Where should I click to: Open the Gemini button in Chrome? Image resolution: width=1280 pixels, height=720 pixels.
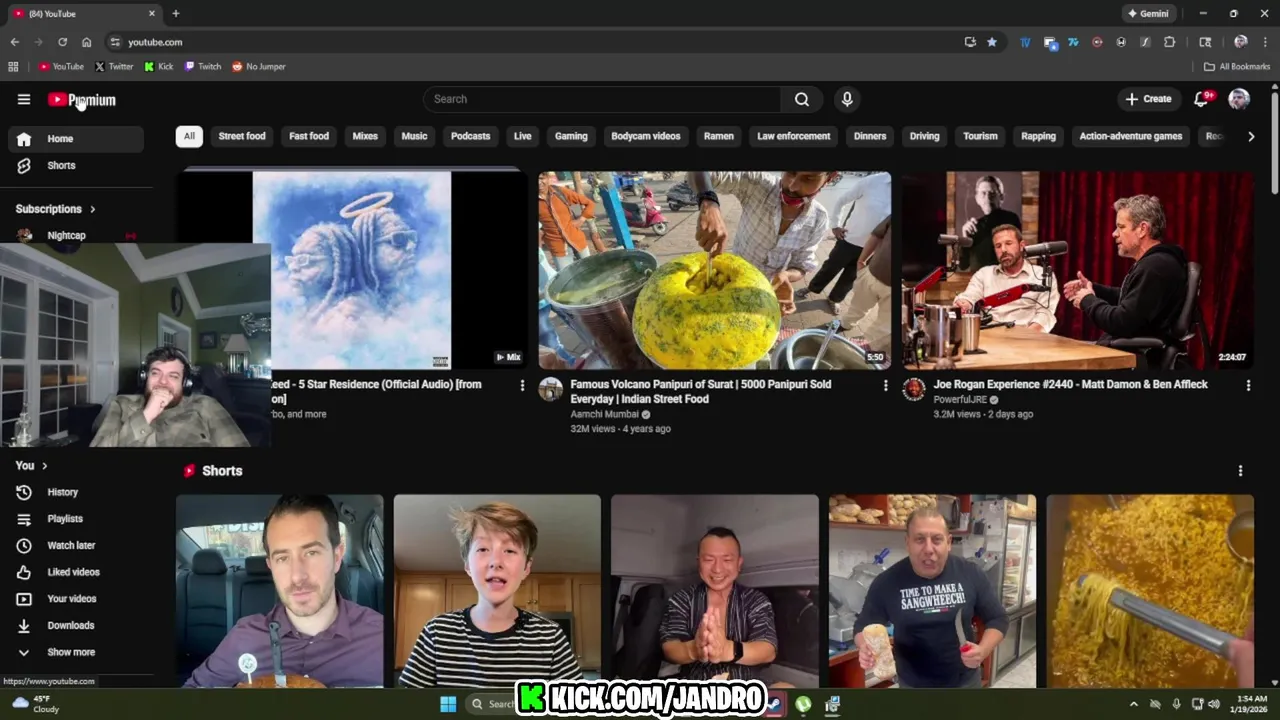click(x=1148, y=14)
